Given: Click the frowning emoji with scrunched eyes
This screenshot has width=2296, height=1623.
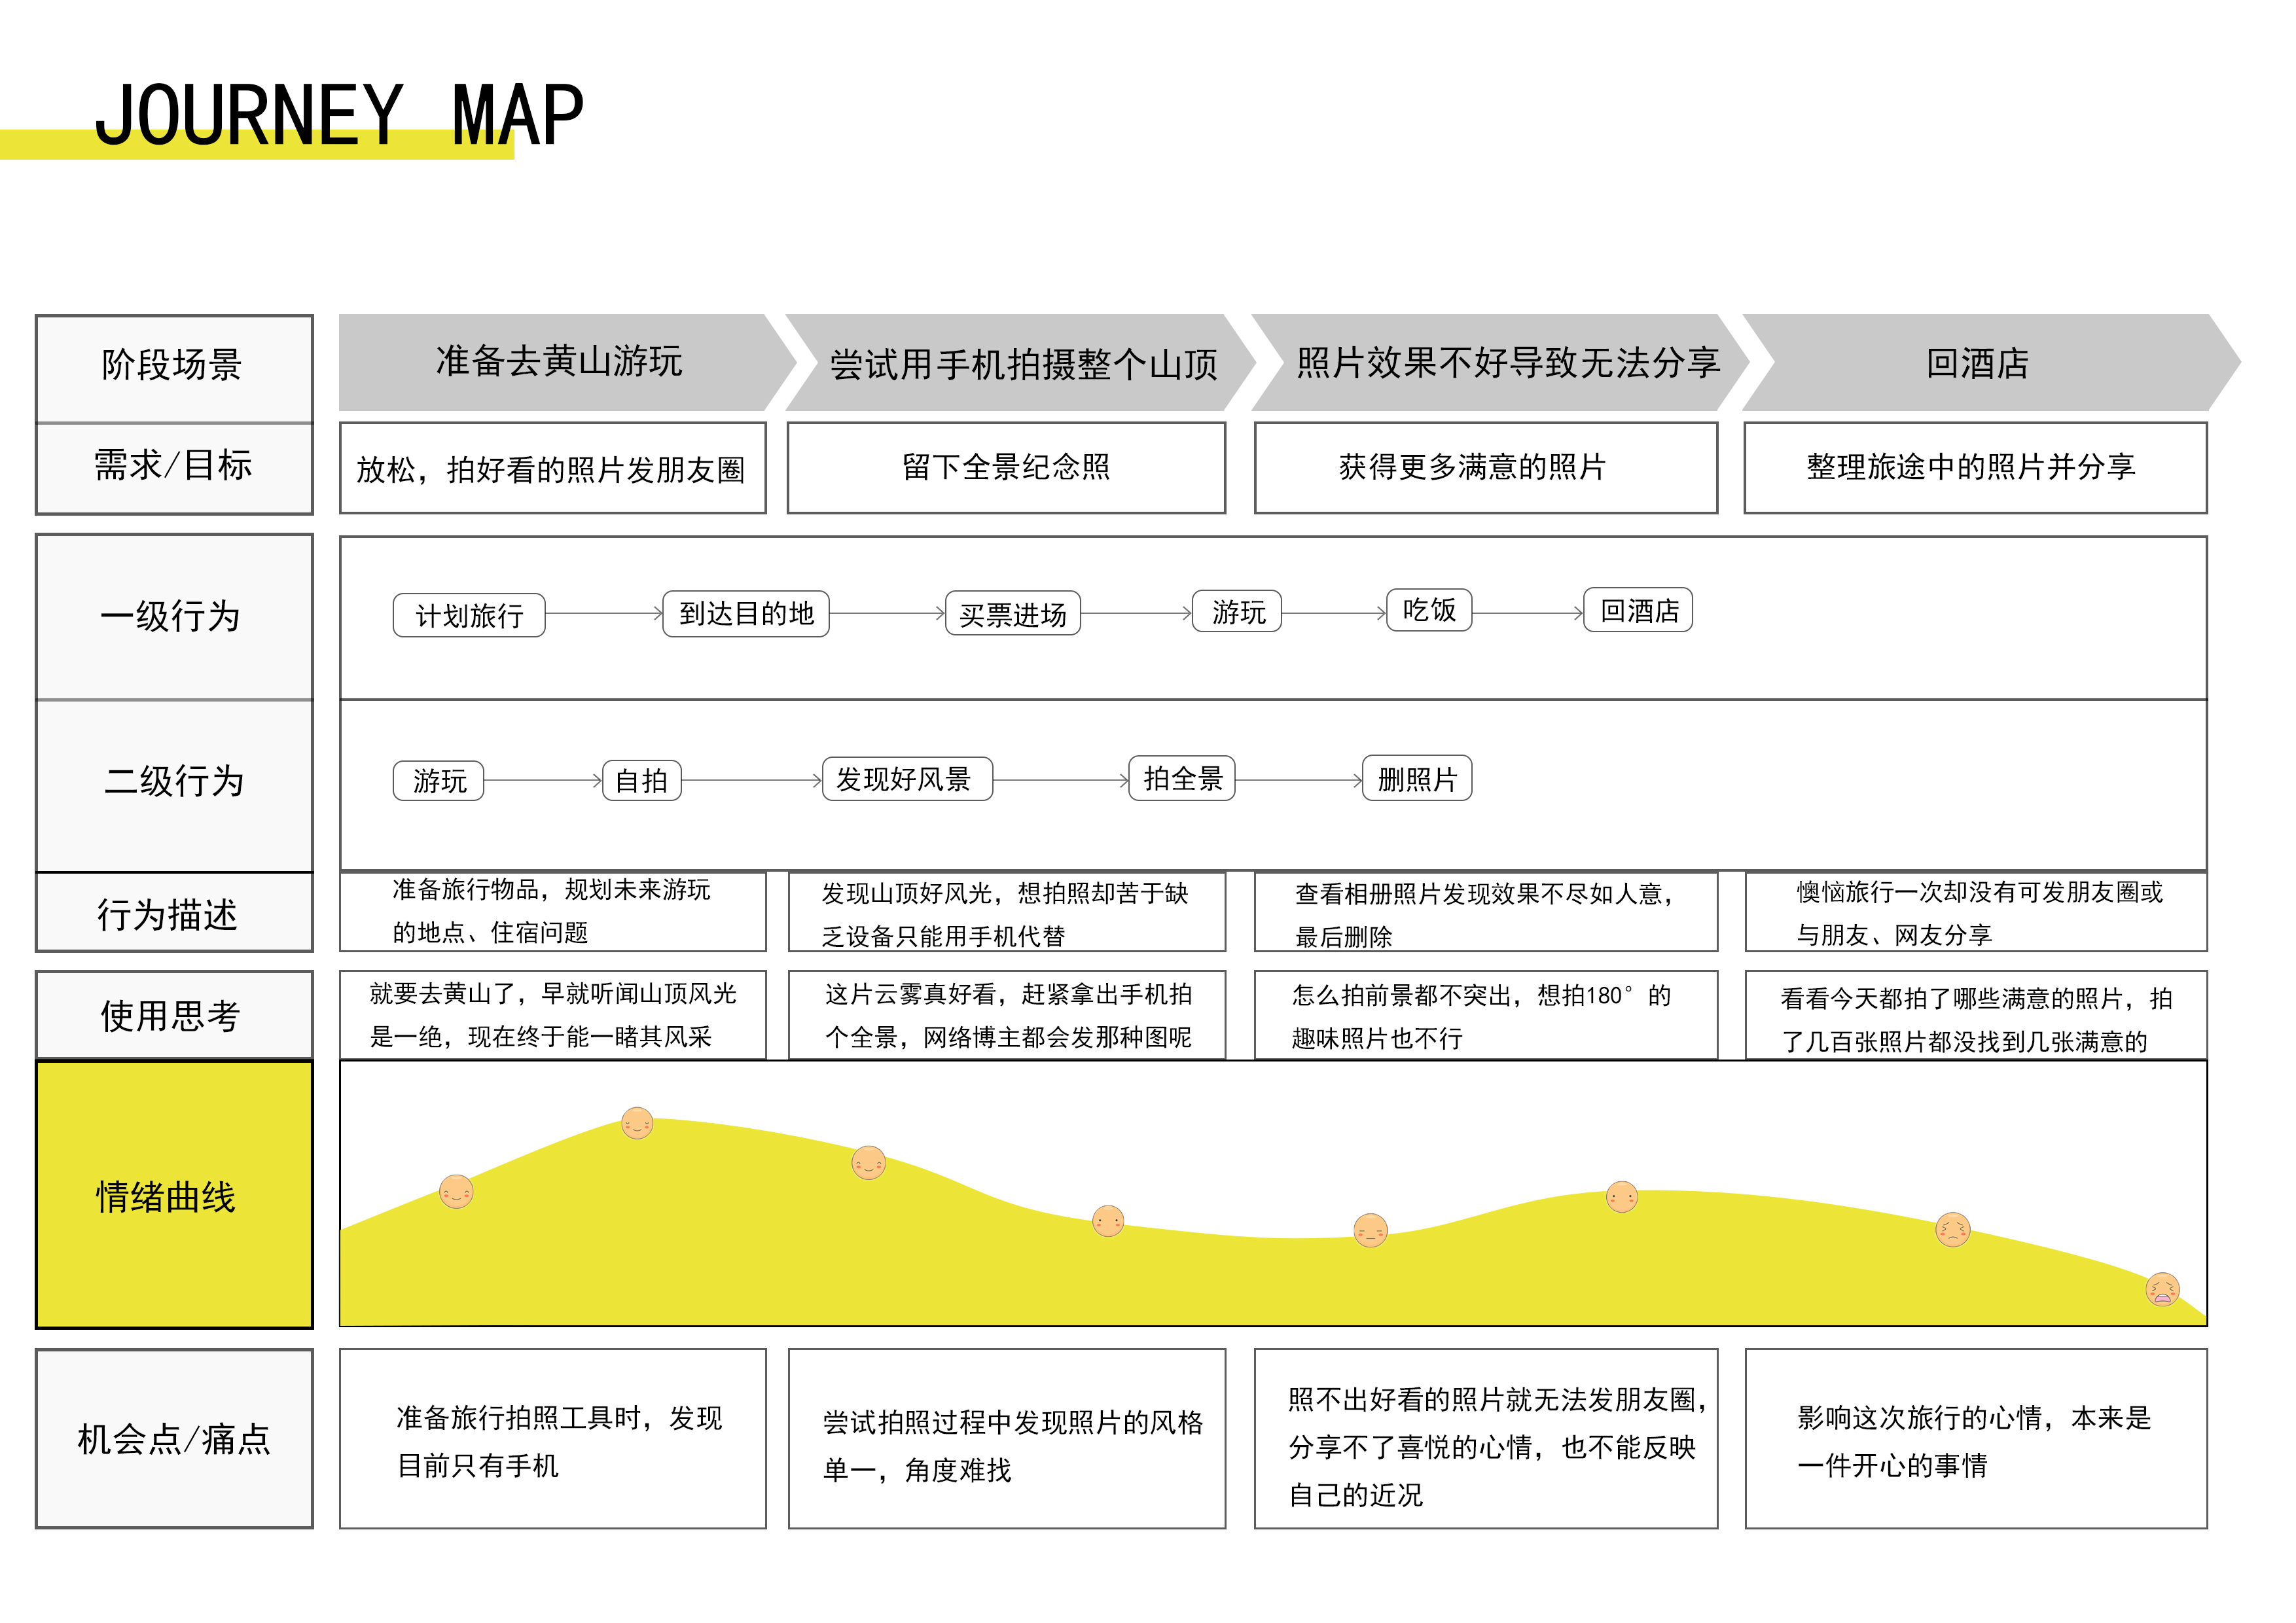Looking at the screenshot, I should [x=1952, y=1229].
